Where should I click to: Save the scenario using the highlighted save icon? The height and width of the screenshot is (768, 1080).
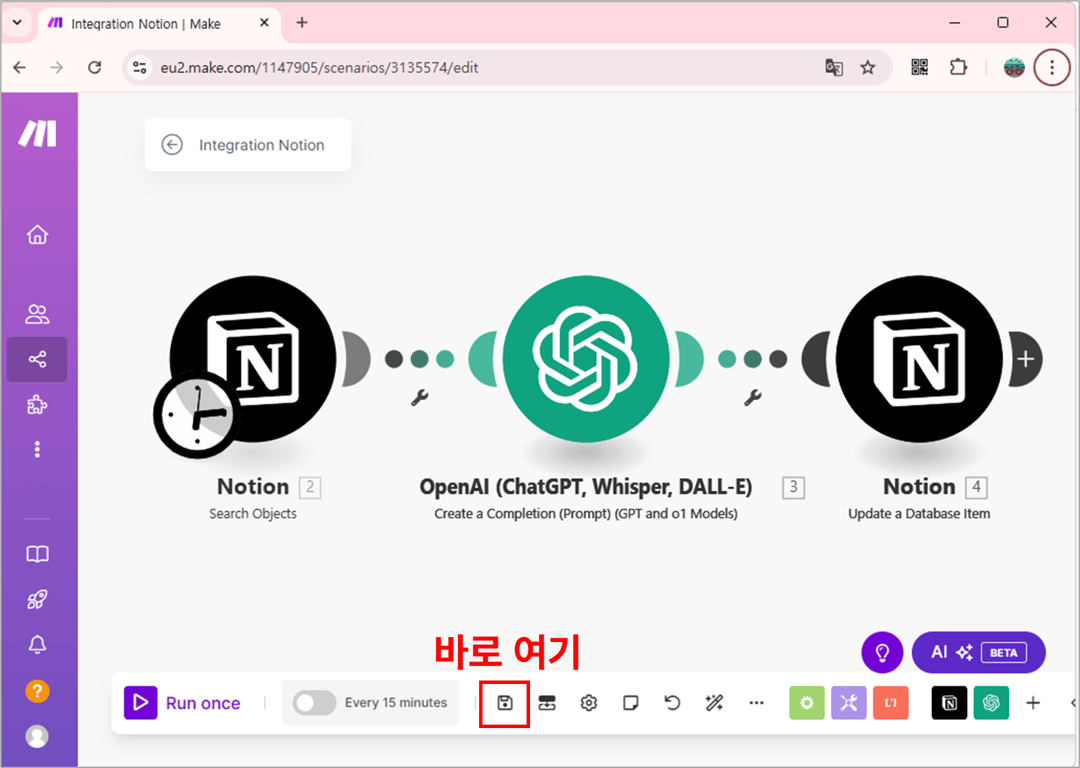point(504,703)
